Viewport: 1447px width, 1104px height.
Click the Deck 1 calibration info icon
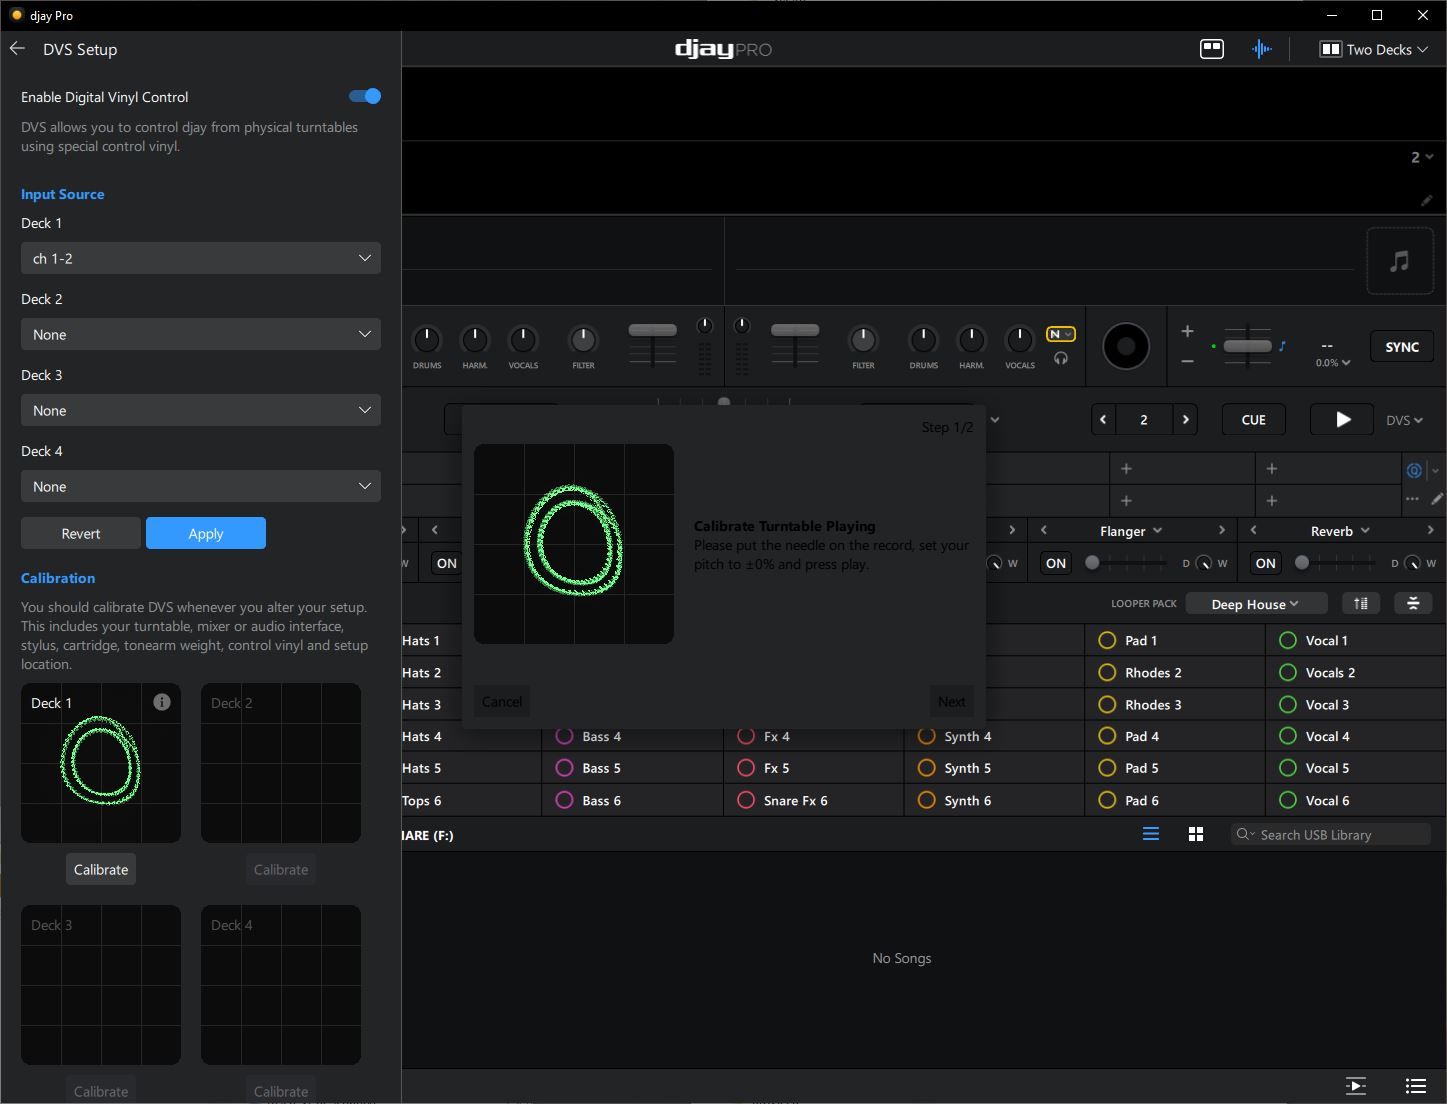[x=162, y=702]
